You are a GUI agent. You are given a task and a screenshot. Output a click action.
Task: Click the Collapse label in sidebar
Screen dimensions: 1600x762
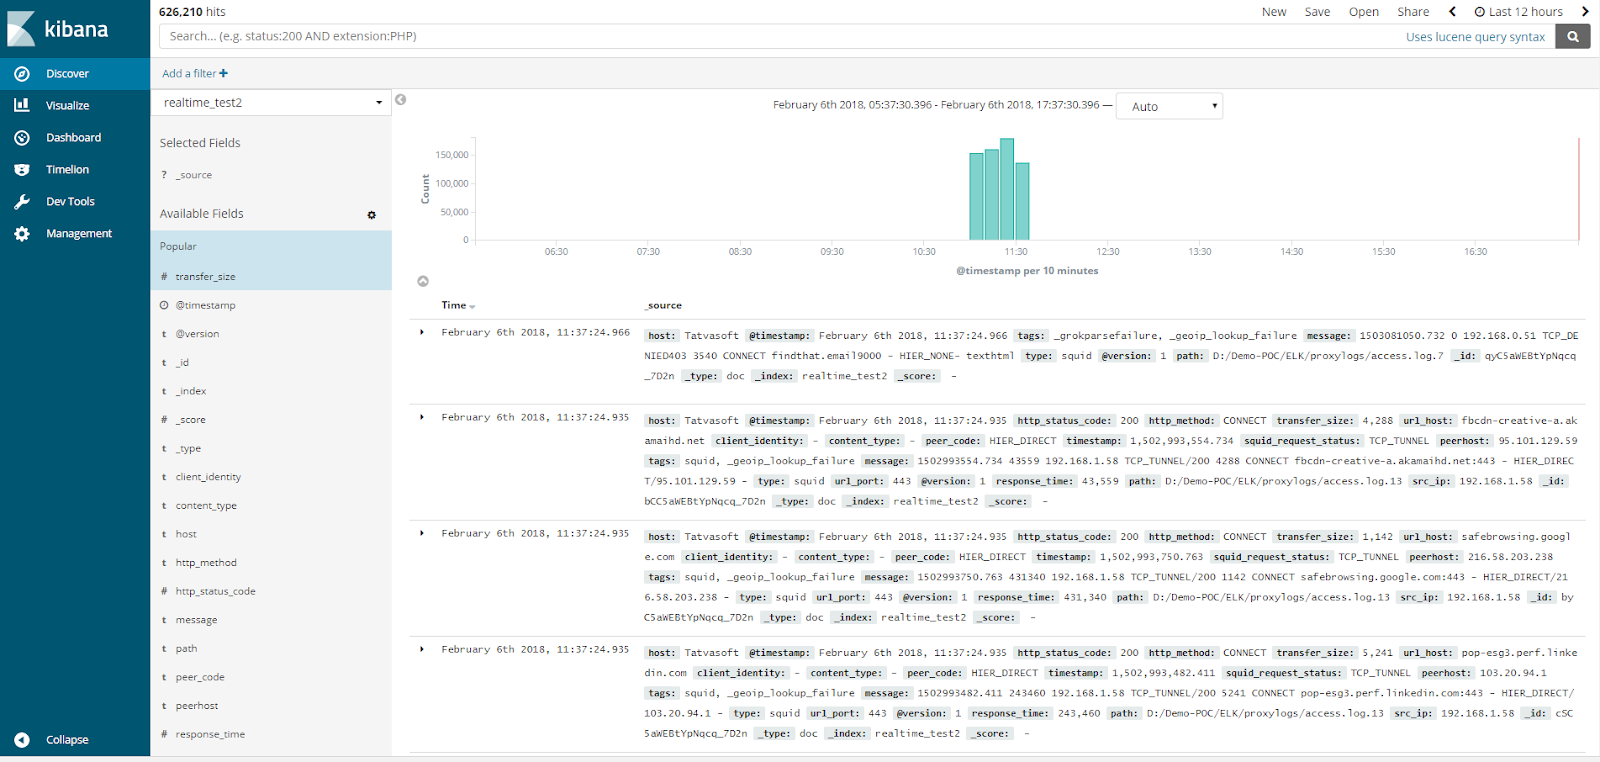(x=67, y=740)
